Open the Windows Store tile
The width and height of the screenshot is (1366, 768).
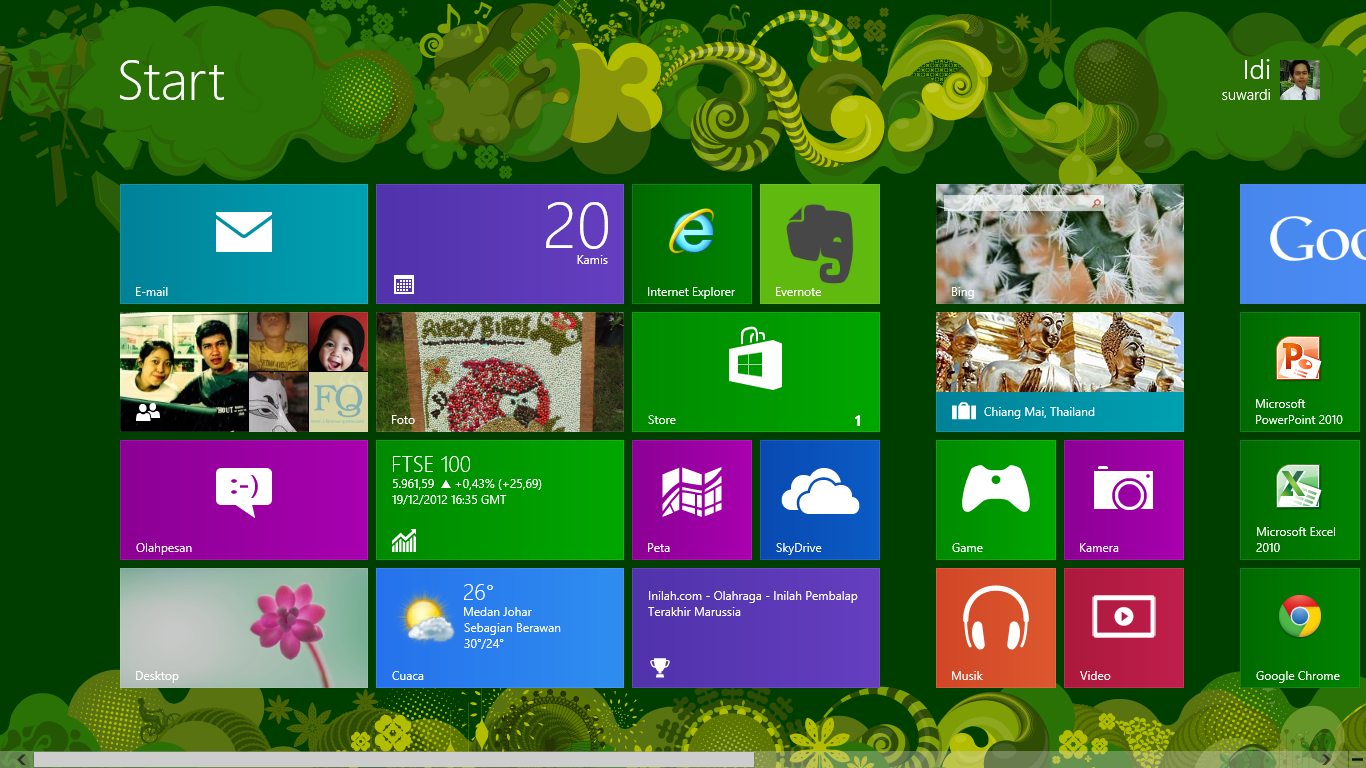756,372
